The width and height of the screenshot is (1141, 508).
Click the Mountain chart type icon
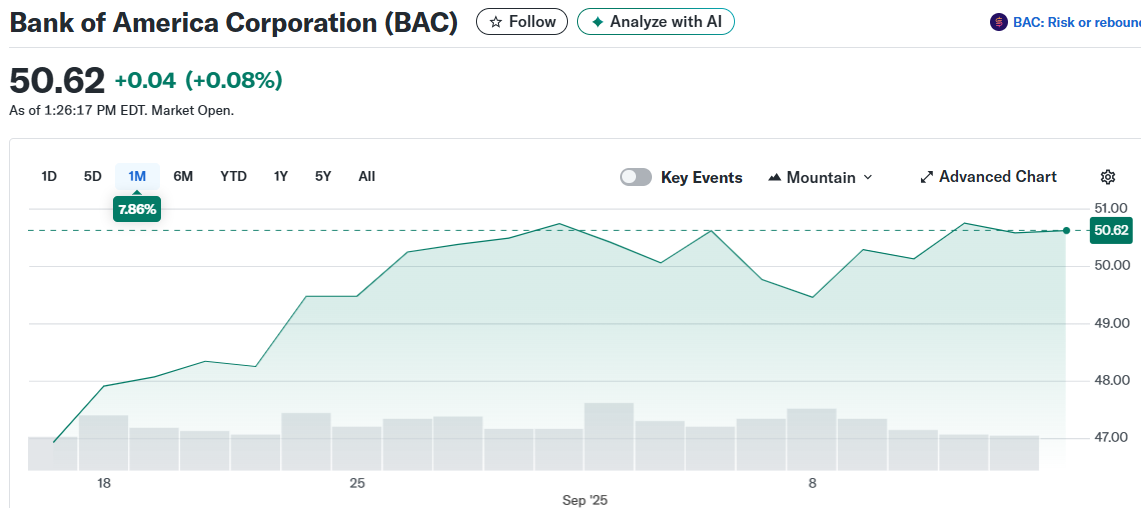coord(775,177)
